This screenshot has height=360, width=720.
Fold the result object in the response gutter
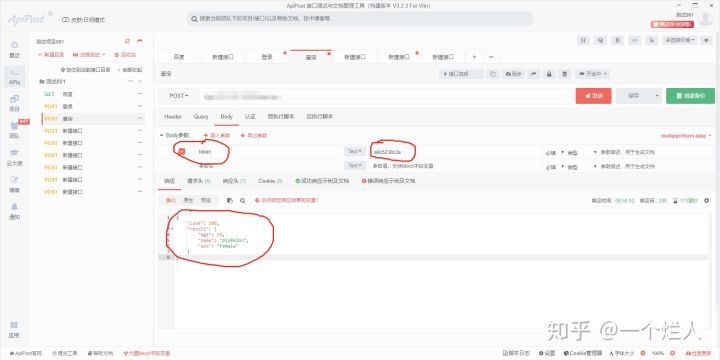pos(172,228)
